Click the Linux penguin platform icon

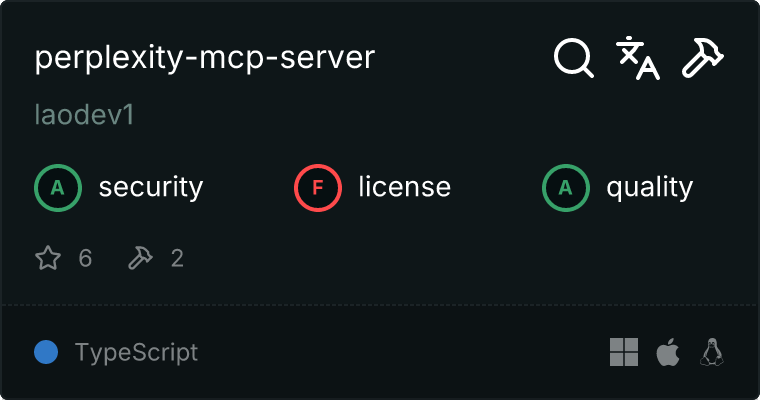pos(712,352)
